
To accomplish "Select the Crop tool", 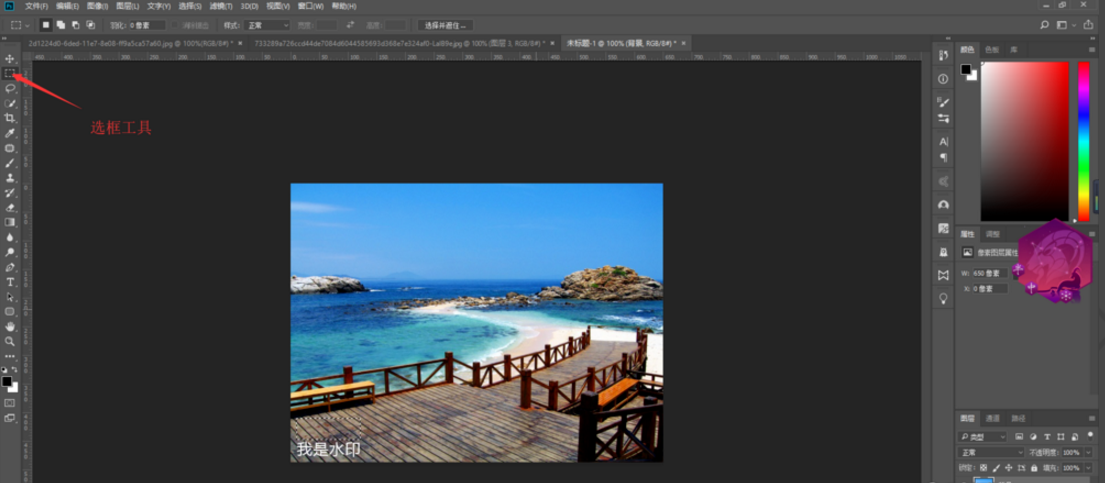I will click(x=10, y=118).
